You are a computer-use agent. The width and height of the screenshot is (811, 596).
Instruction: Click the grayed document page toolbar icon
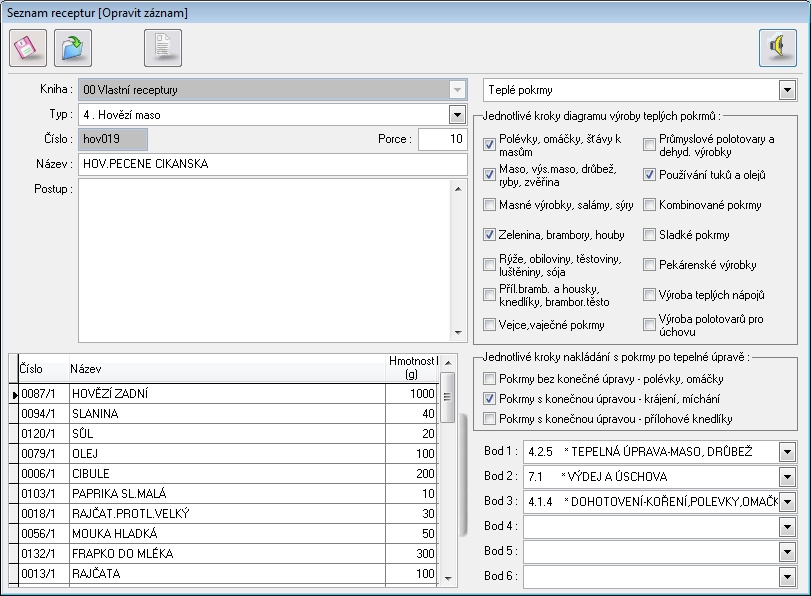163,48
